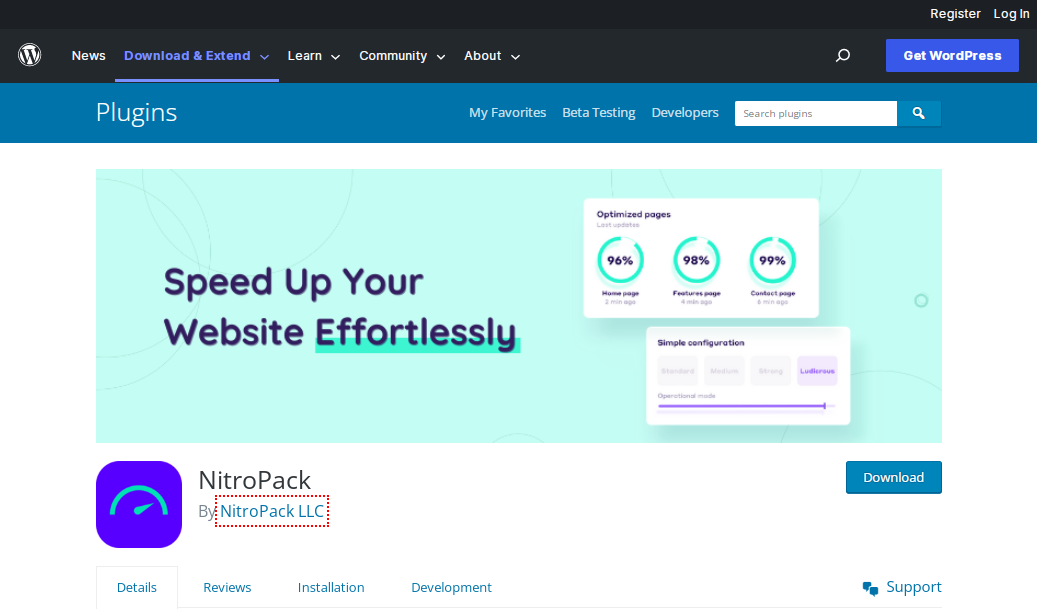Click the Search plugins input field
1037x615 pixels.
(x=815, y=113)
